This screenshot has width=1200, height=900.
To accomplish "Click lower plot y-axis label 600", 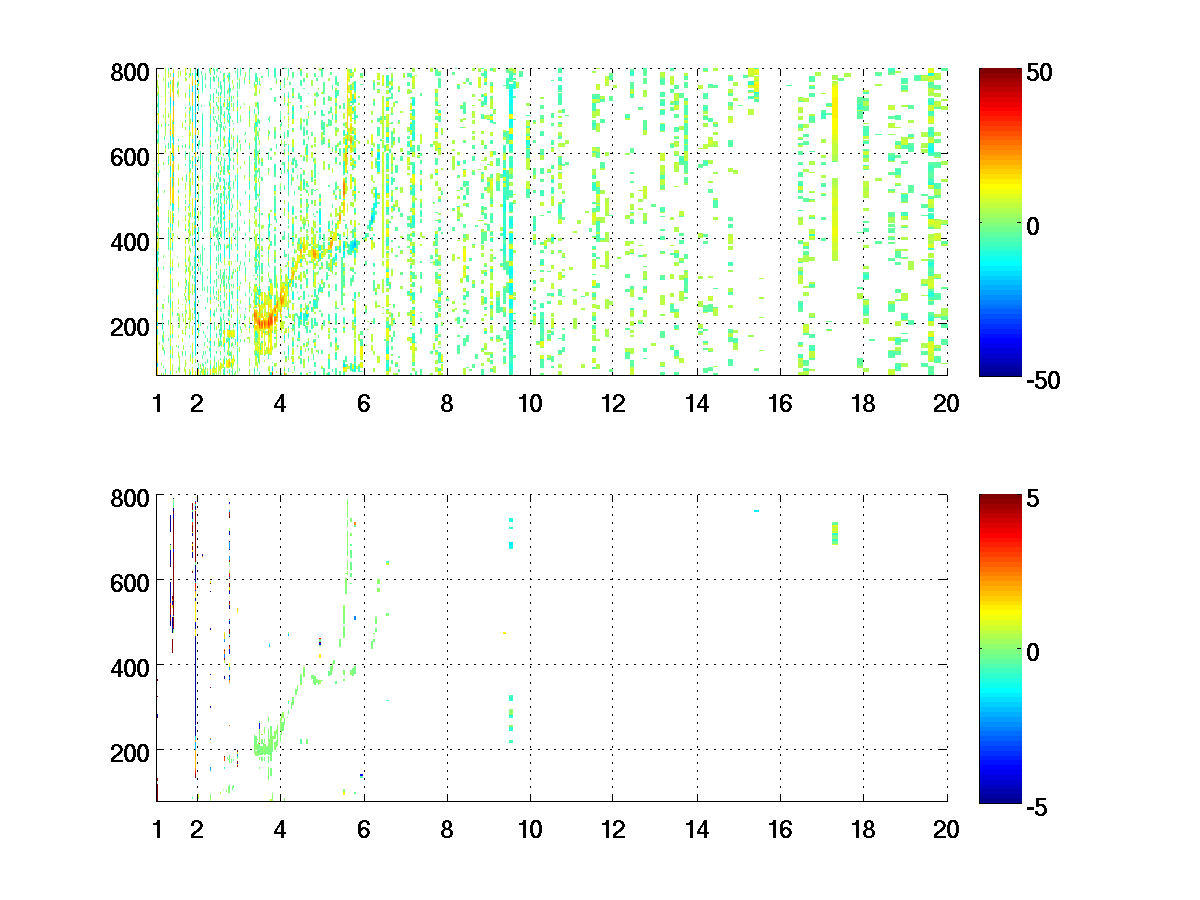I will (131, 581).
